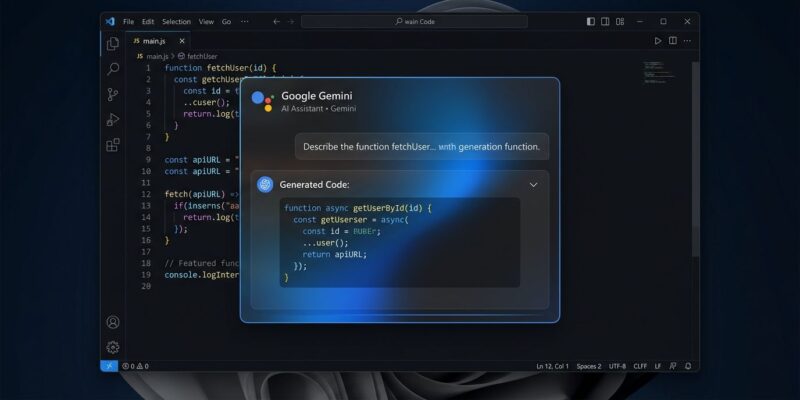
Task: Open the Source Control view
Action: [x=113, y=94]
